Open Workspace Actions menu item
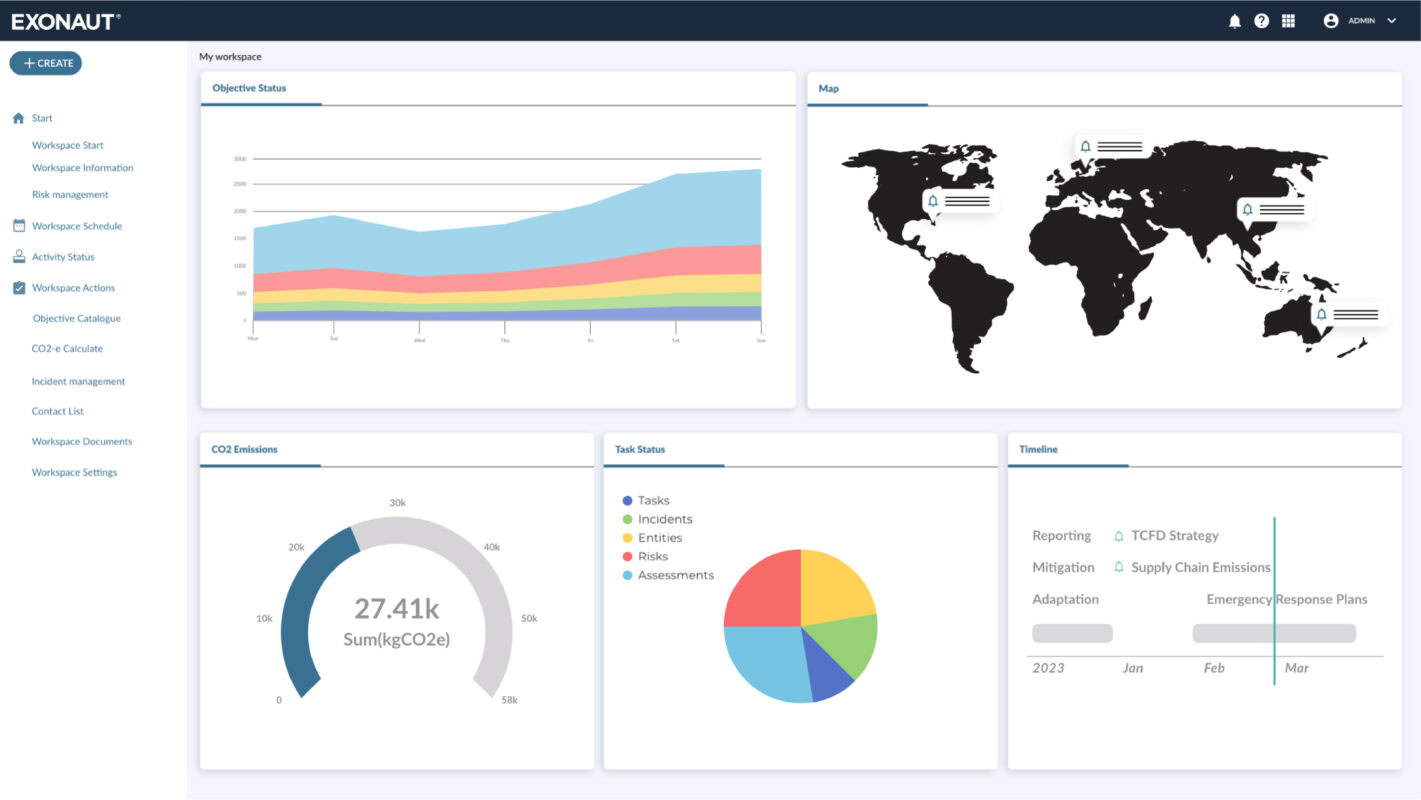 pyautogui.click(x=74, y=288)
